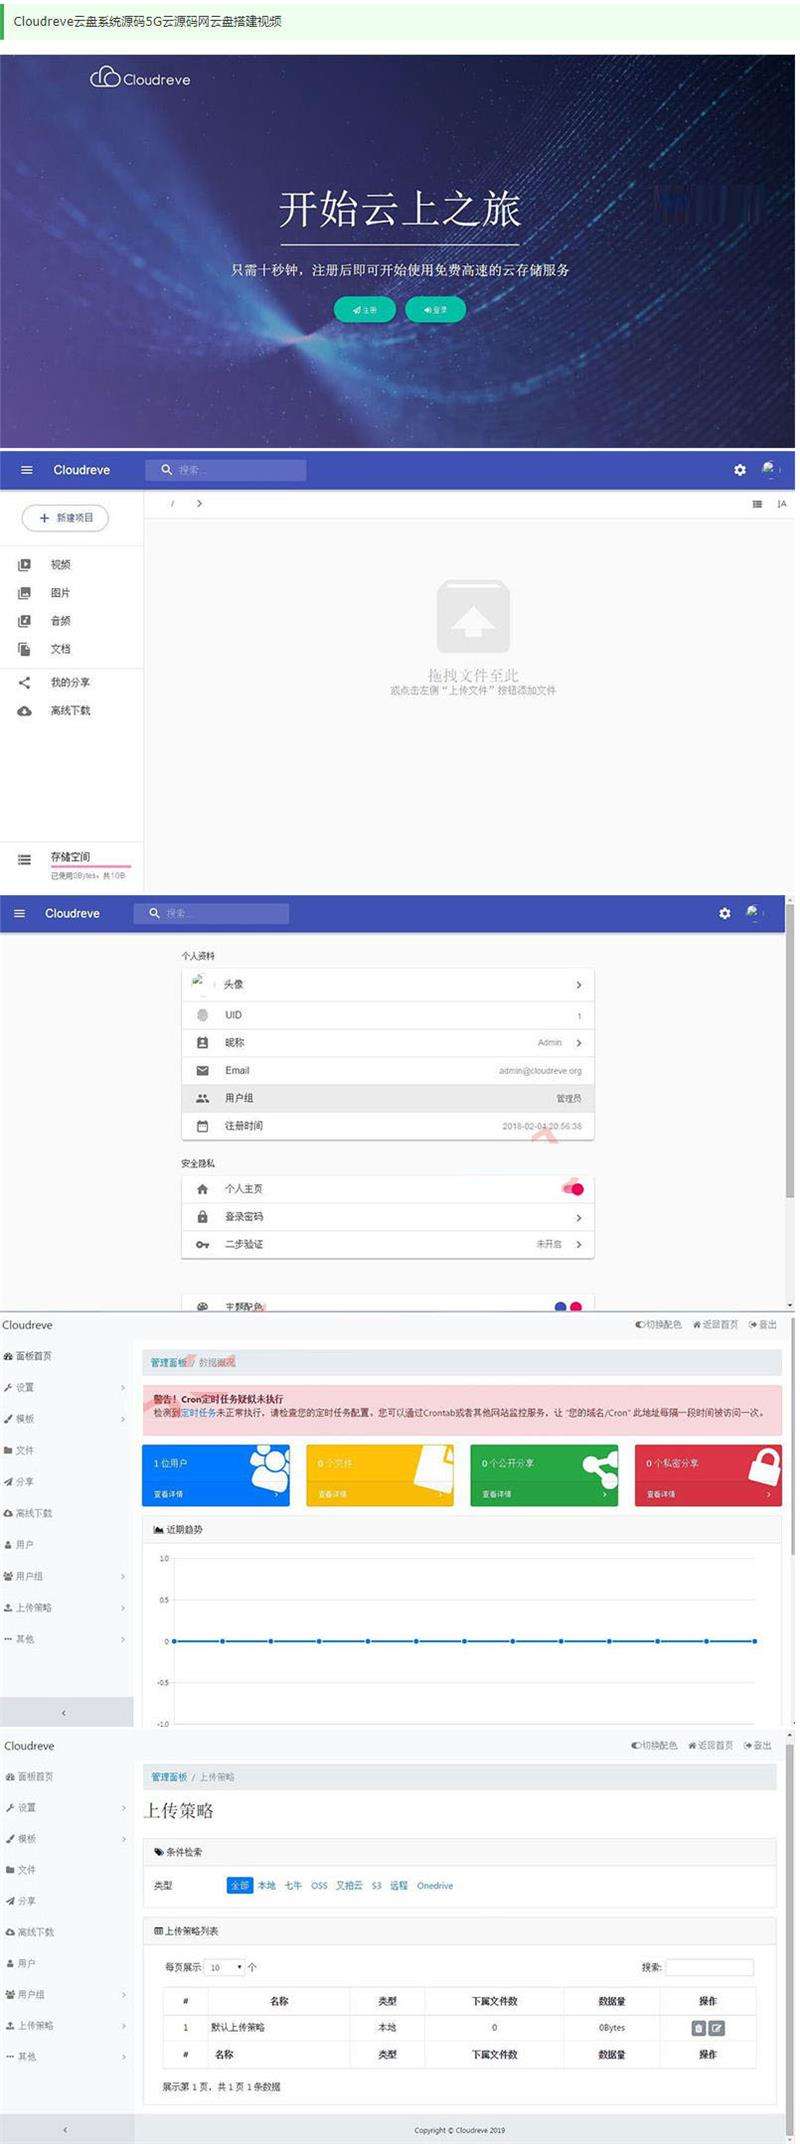Click the Cloudreve cloud logo on the landing banner

pos(140,78)
